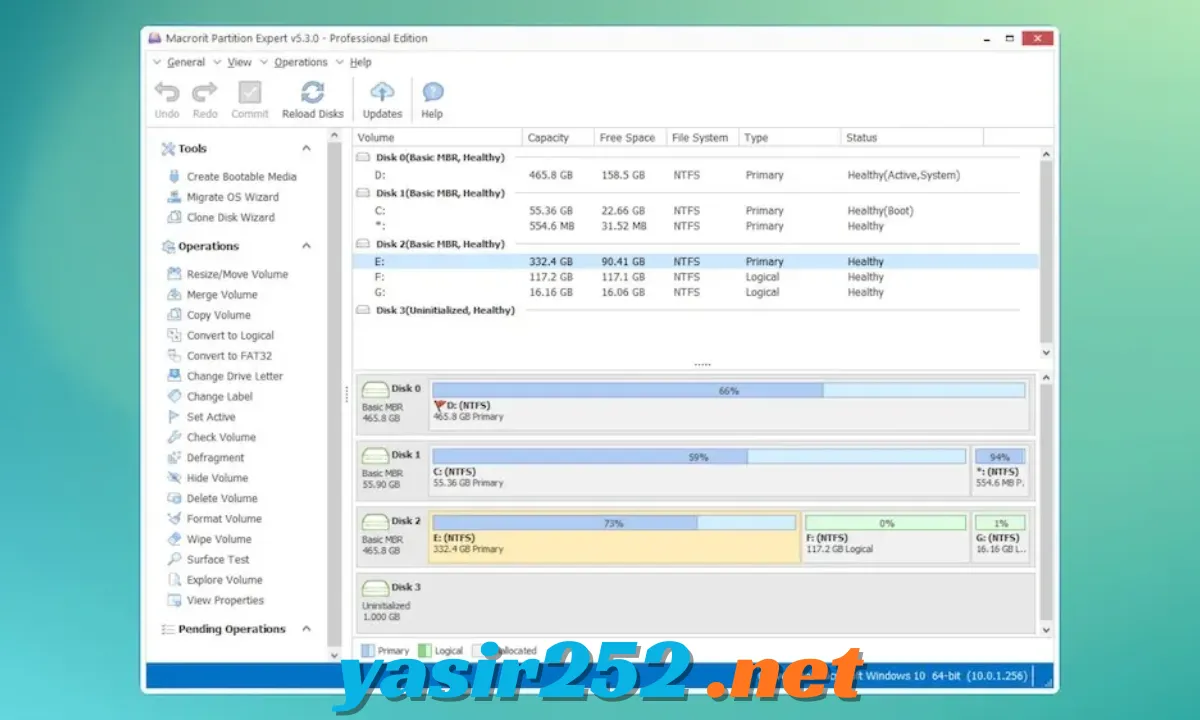Open the Updates cloud icon
1200x720 pixels.
tap(382, 92)
